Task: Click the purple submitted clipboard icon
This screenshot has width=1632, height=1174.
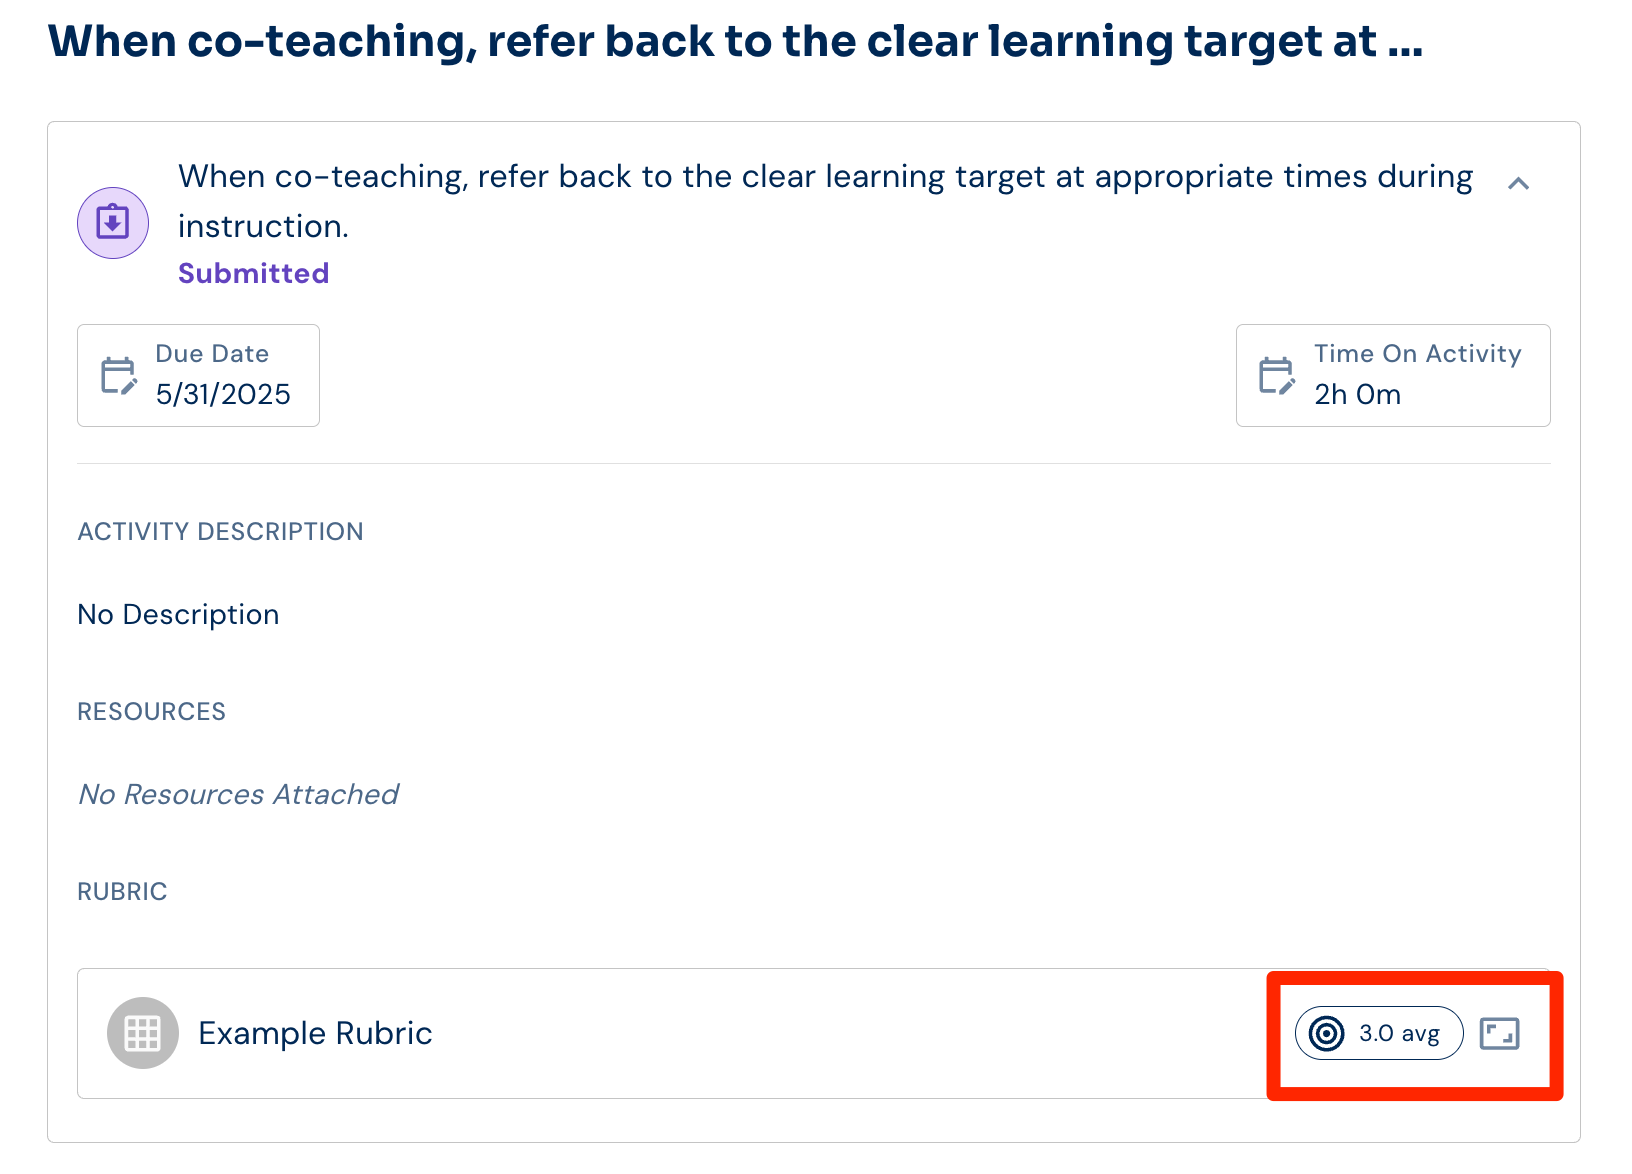Action: coord(113,223)
